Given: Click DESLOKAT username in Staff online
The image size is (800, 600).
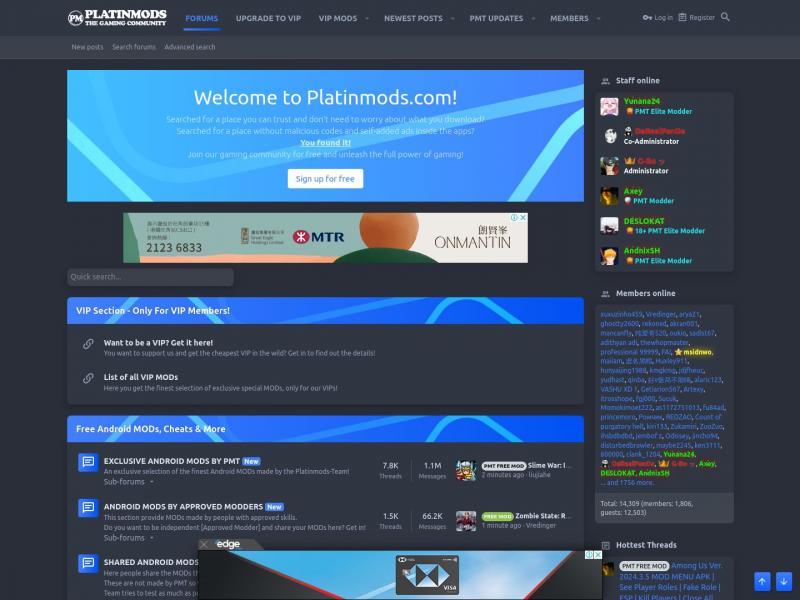Looking at the screenshot, I should click(x=644, y=221).
